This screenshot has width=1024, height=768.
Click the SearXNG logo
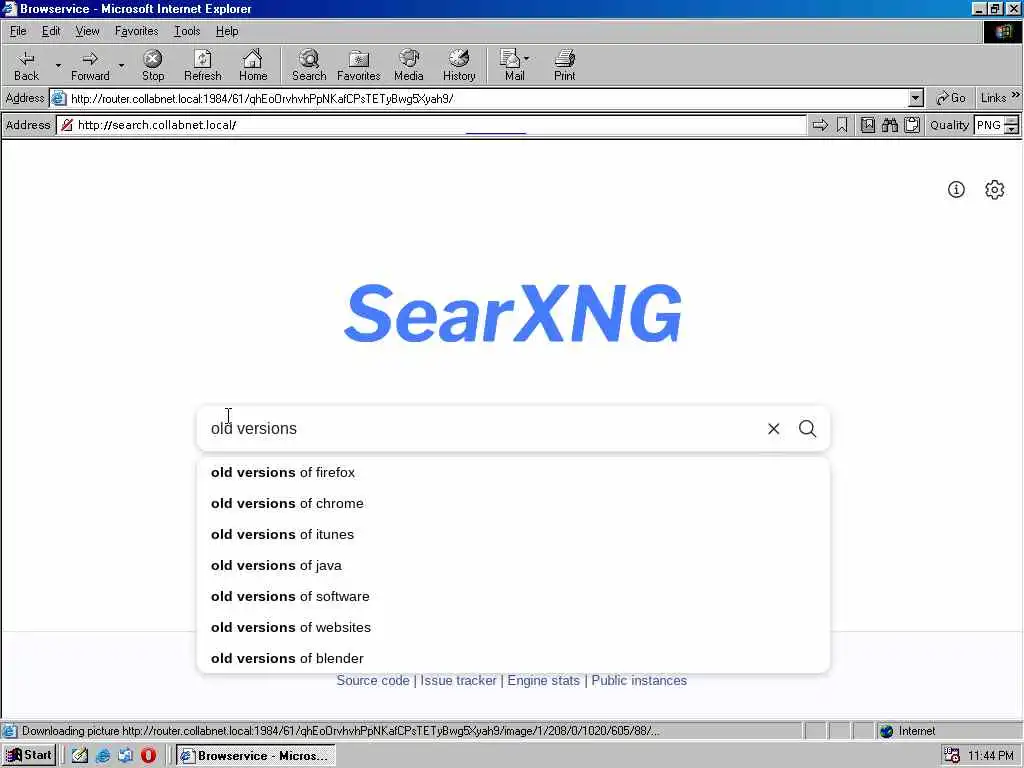point(513,313)
